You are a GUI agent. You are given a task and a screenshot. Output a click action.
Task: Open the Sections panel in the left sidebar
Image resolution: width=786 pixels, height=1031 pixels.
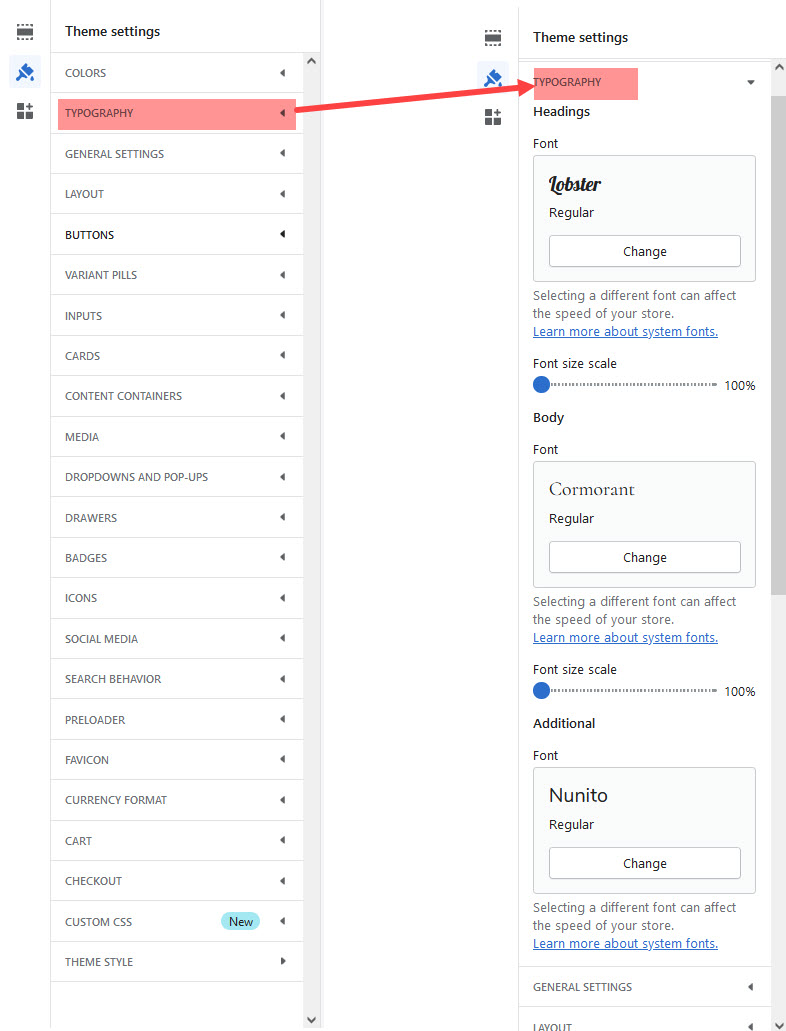point(25,31)
